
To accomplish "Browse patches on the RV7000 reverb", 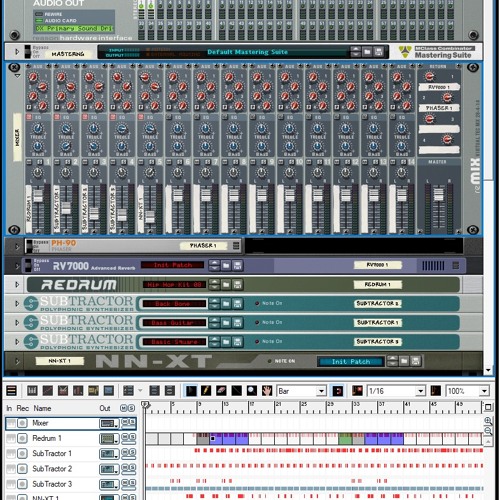I will coord(226,266).
